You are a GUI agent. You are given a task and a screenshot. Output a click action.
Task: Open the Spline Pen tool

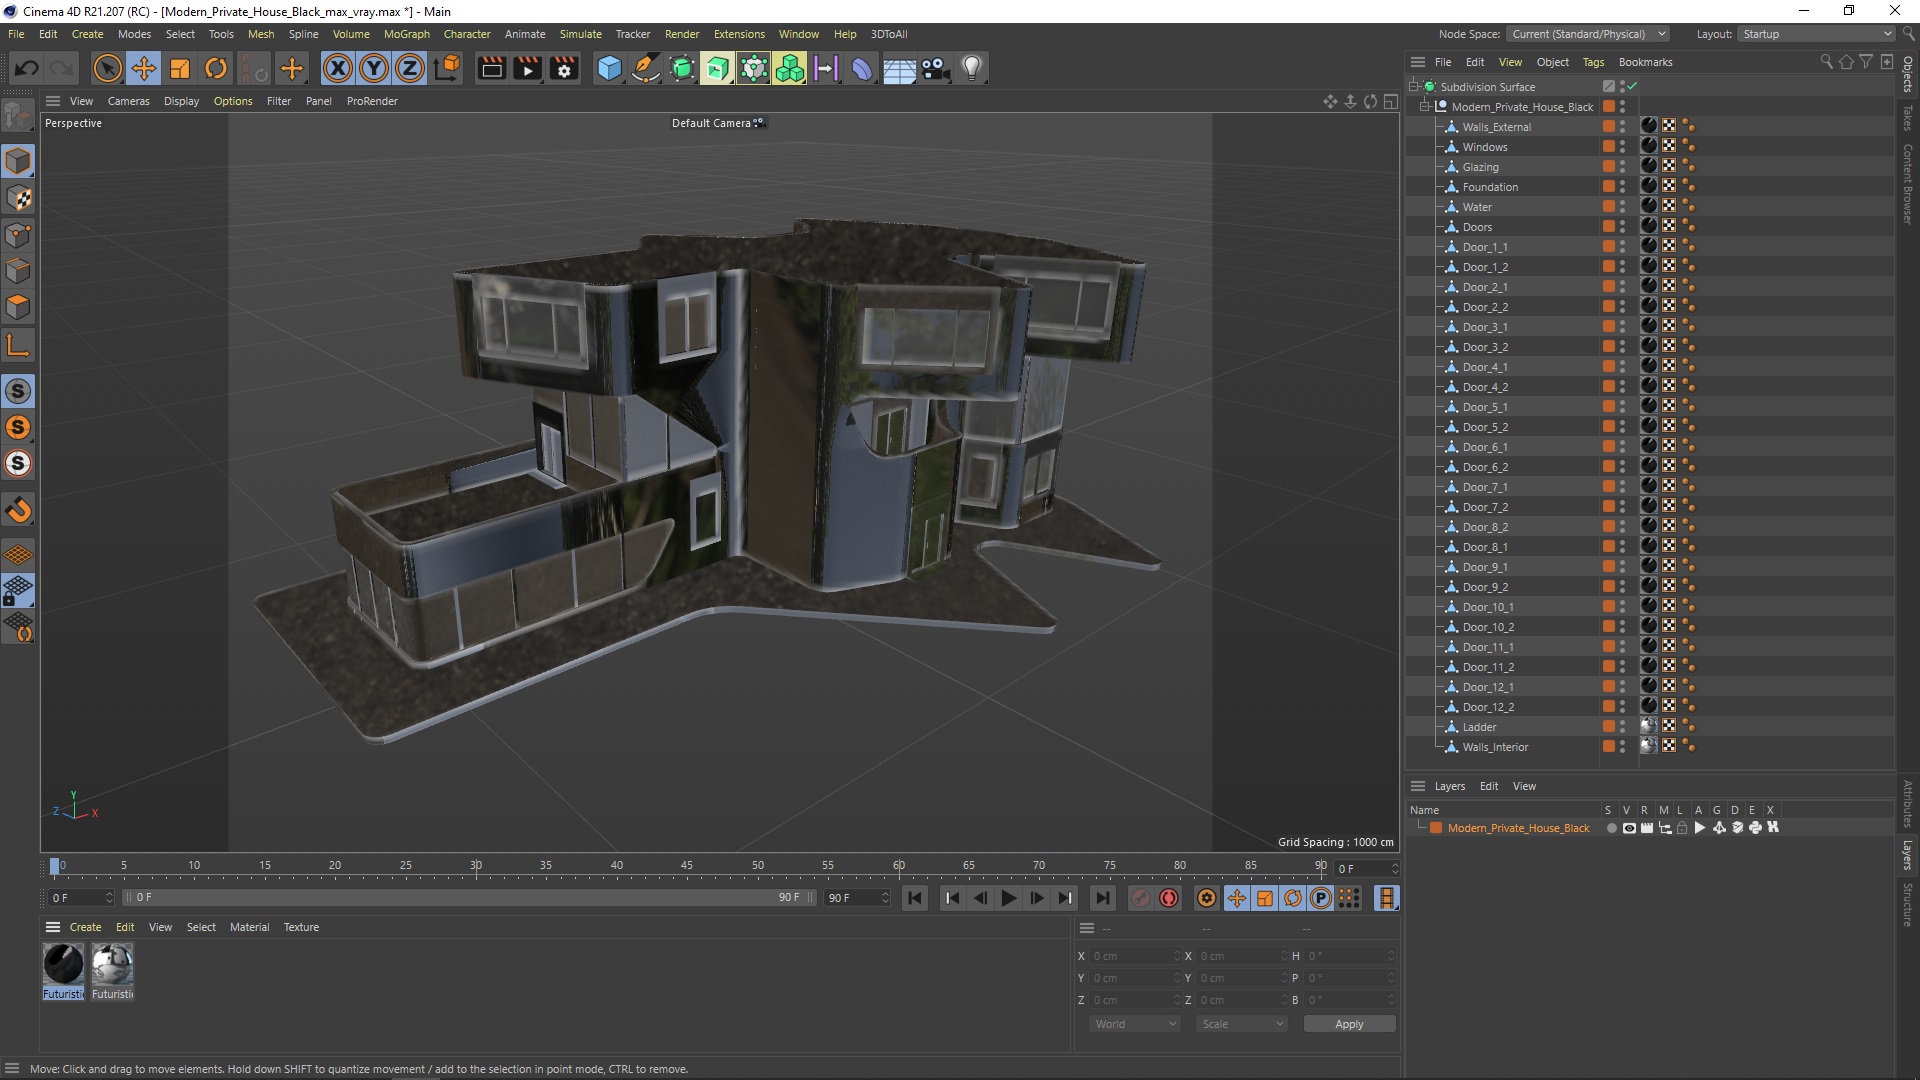(x=646, y=68)
